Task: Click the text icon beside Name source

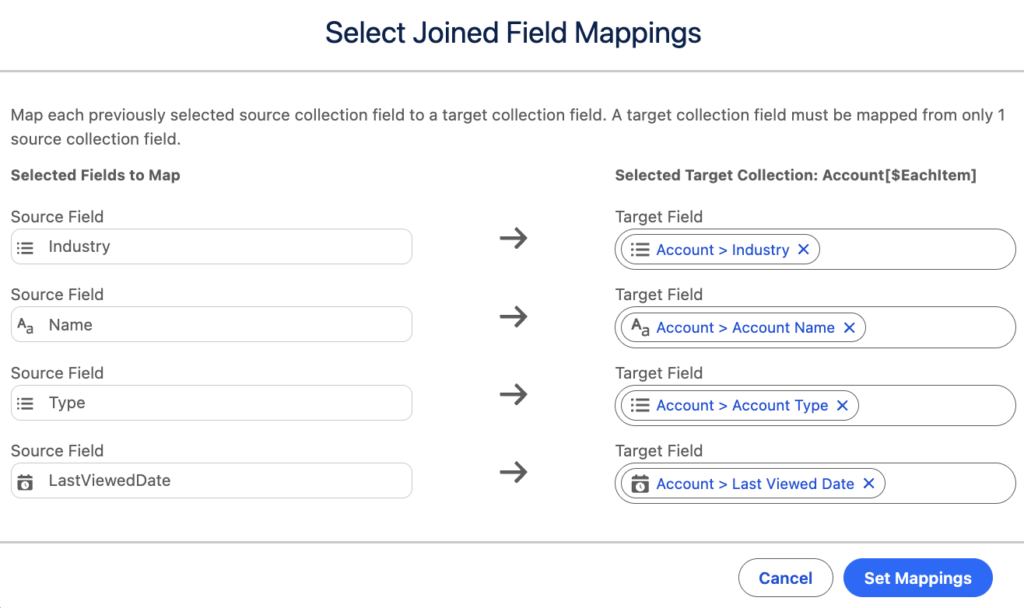Action: (x=25, y=325)
